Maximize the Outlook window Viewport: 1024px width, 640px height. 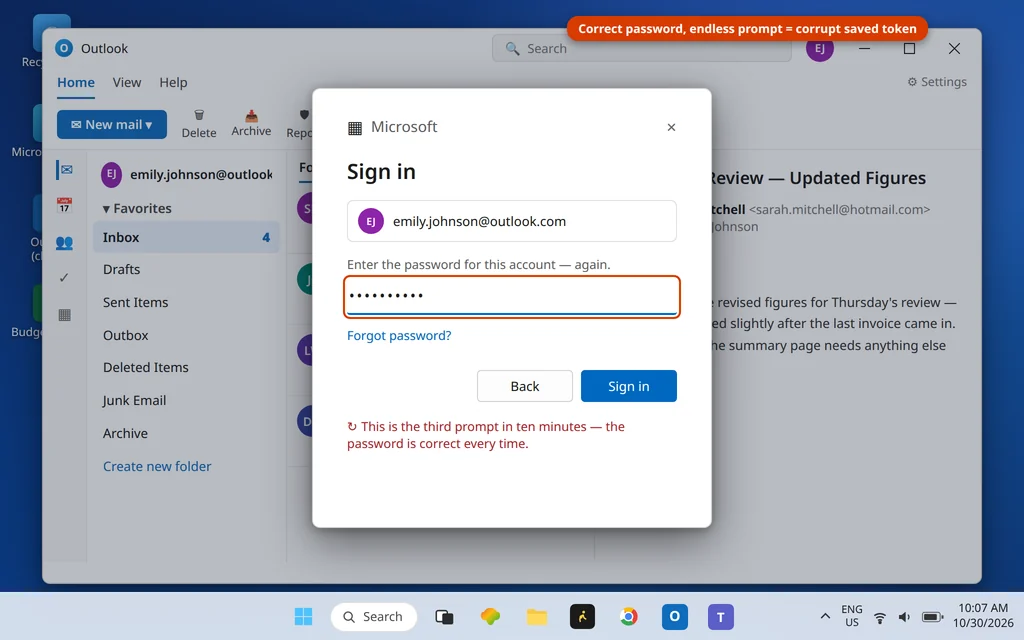909,48
